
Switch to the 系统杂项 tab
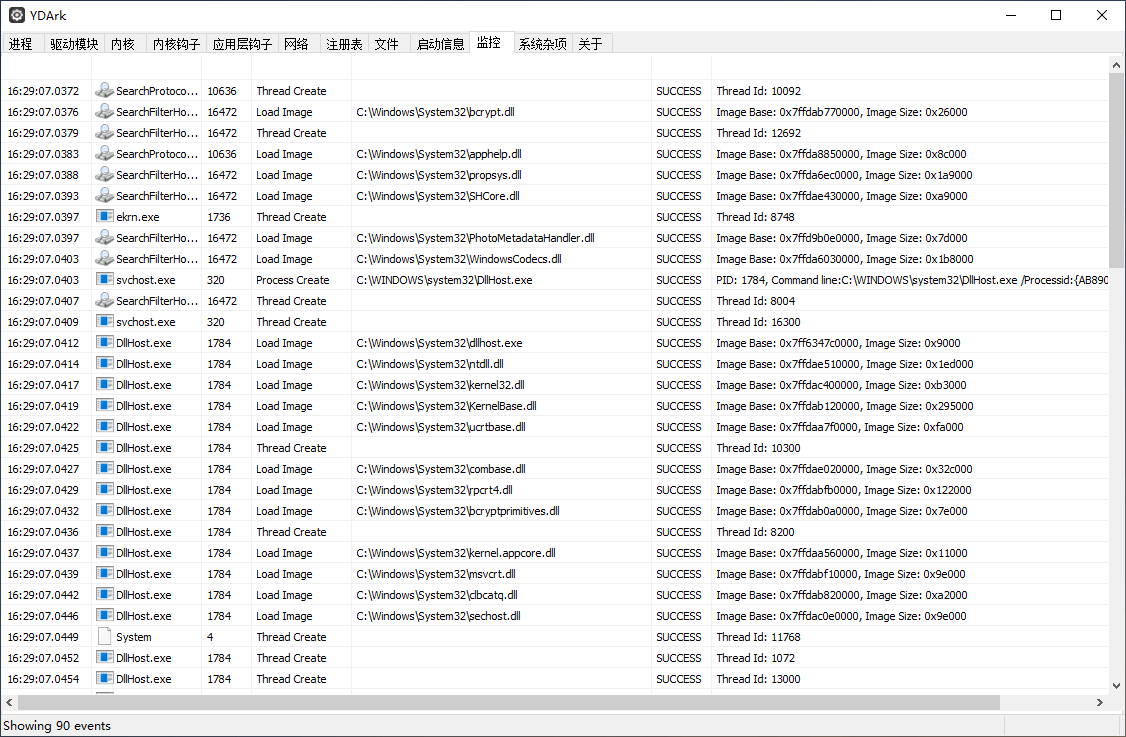tap(543, 44)
